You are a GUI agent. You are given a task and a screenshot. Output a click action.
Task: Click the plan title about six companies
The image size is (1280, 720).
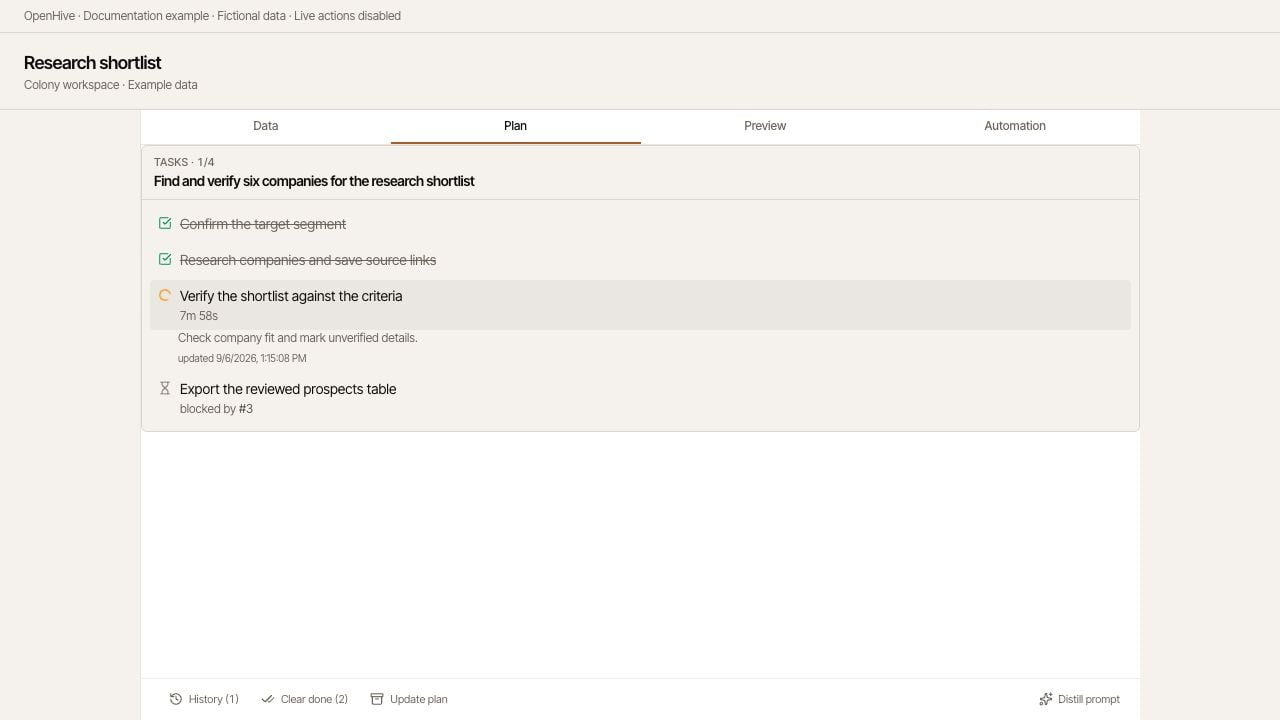pyautogui.click(x=314, y=181)
